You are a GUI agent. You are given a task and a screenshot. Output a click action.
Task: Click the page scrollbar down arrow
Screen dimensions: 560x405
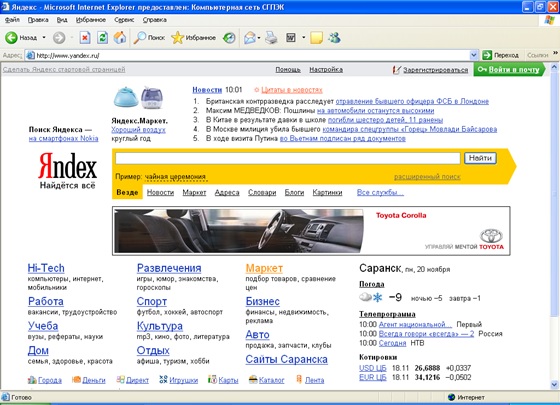(x=554, y=385)
